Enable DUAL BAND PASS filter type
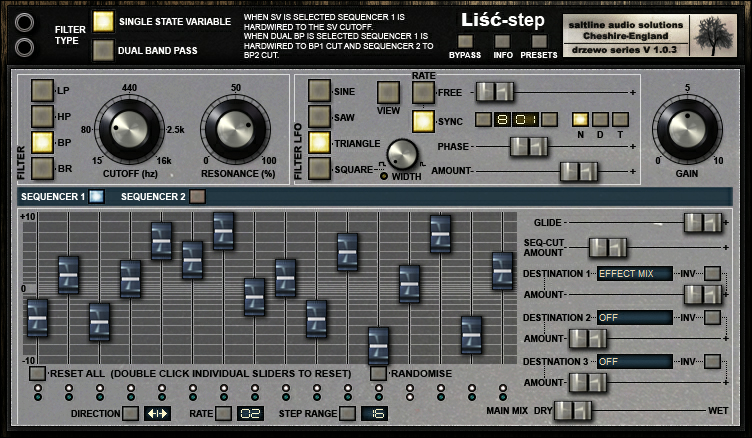The width and height of the screenshot is (752, 438). [x=103, y=50]
